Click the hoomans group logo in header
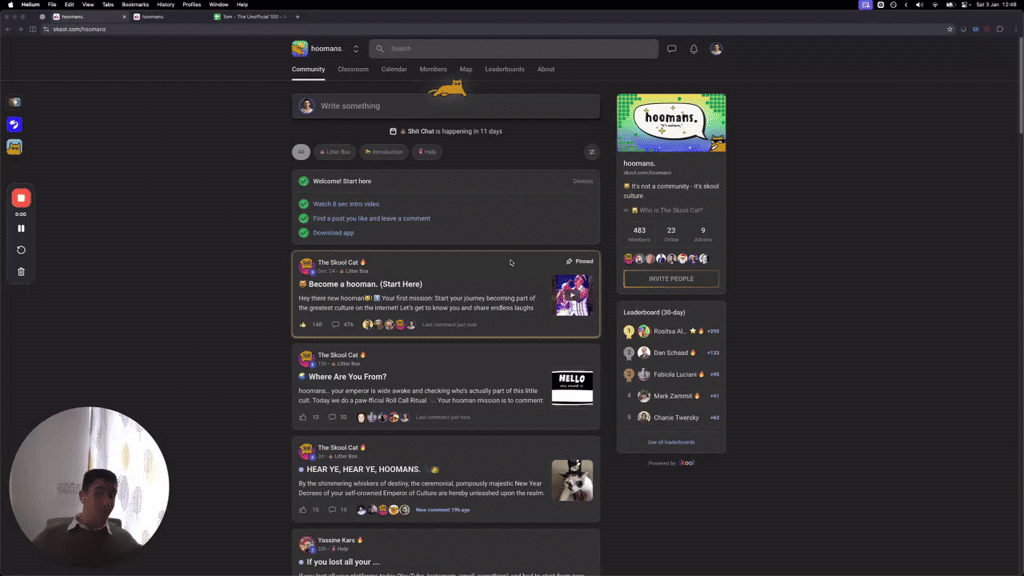 coord(300,48)
